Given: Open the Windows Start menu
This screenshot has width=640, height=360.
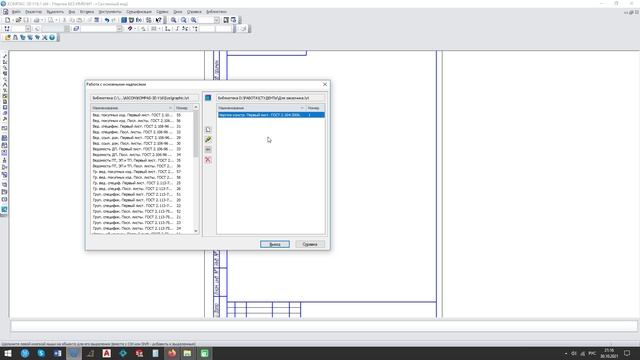Looking at the screenshot, I should (x=8, y=353).
